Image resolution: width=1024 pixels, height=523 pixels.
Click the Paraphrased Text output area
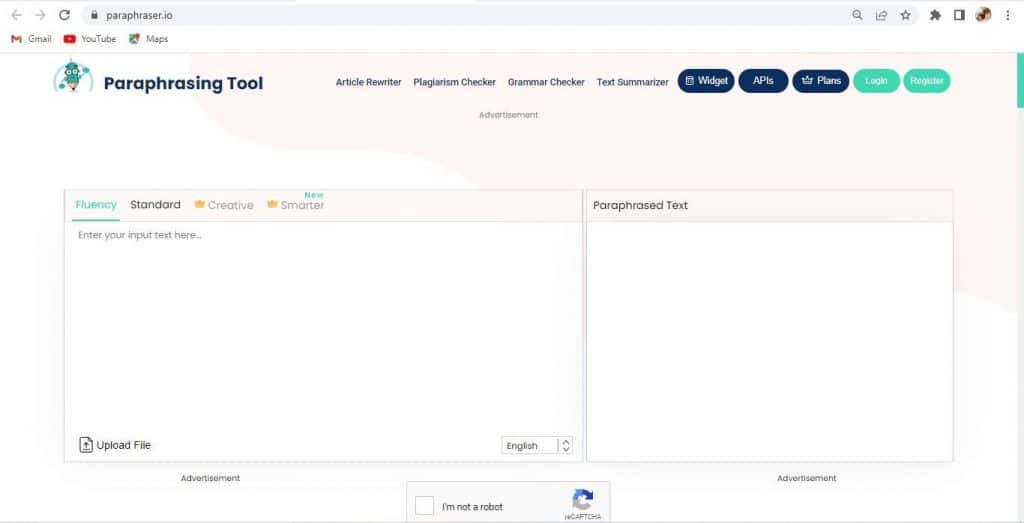click(x=769, y=341)
